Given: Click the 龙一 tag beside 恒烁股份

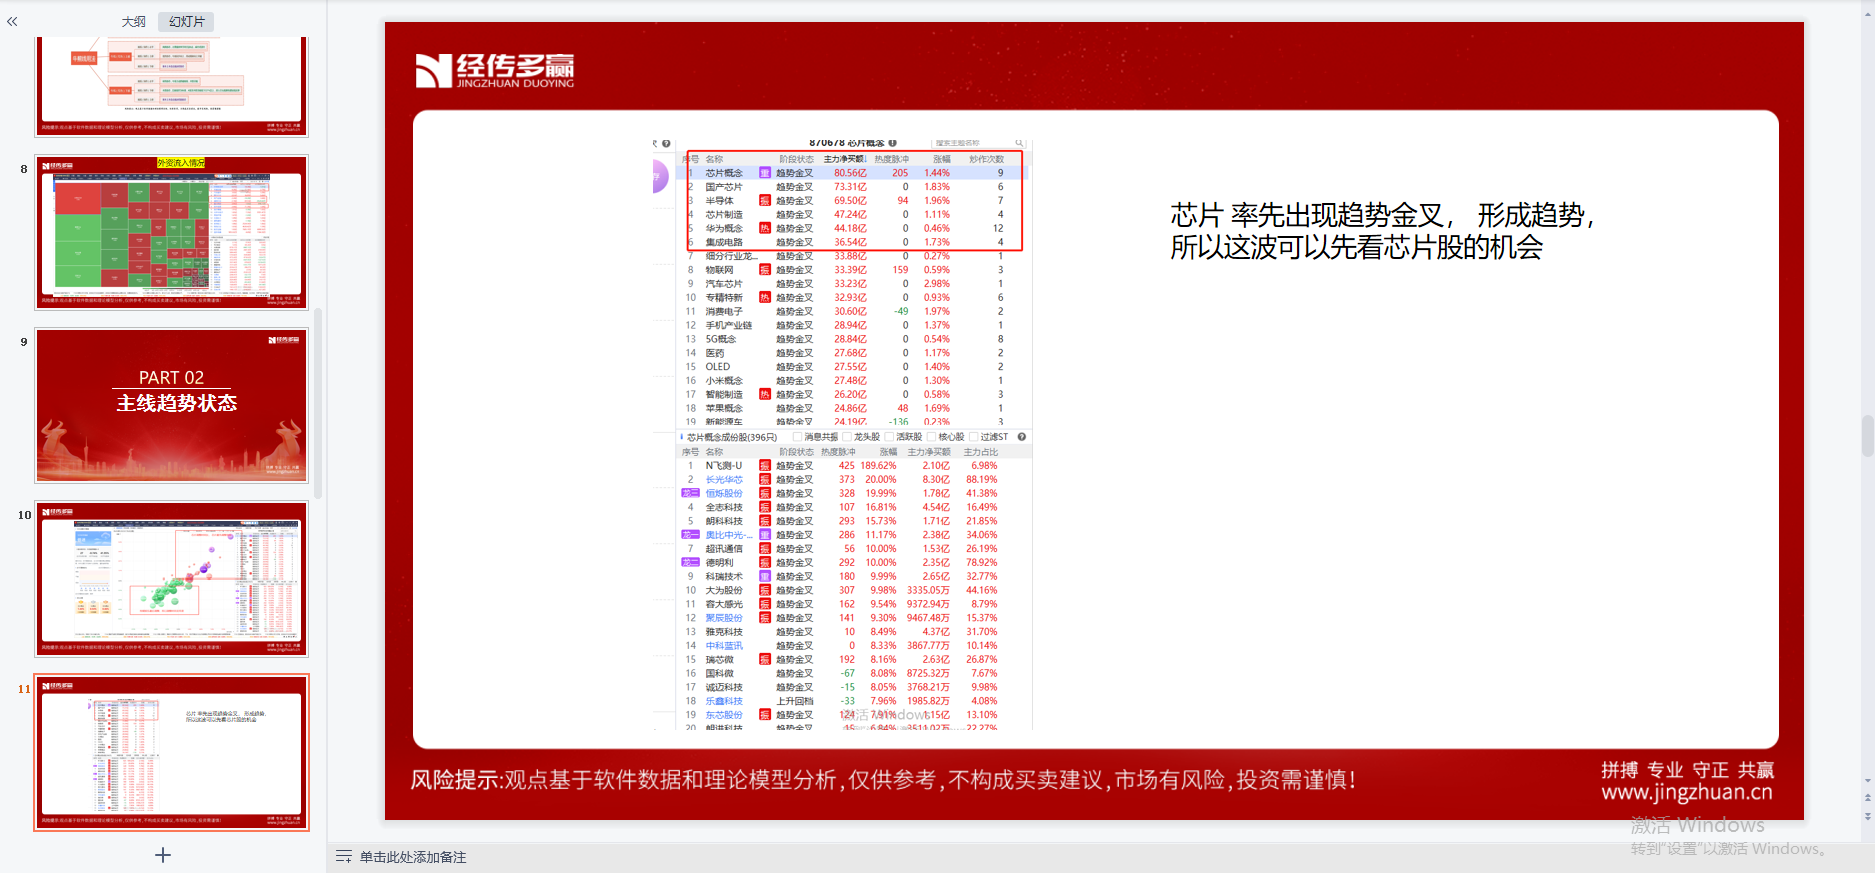Looking at the screenshot, I should 690,493.
